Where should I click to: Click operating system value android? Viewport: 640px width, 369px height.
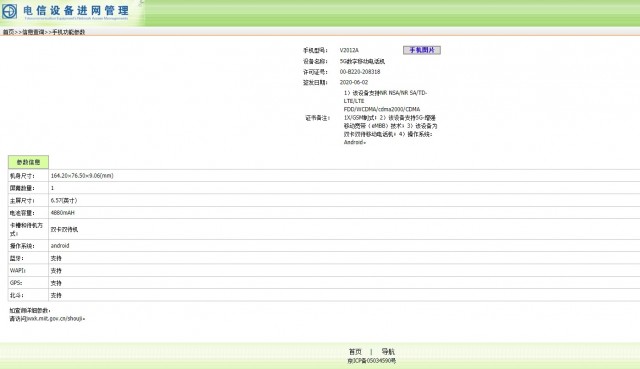pyautogui.click(x=60, y=246)
